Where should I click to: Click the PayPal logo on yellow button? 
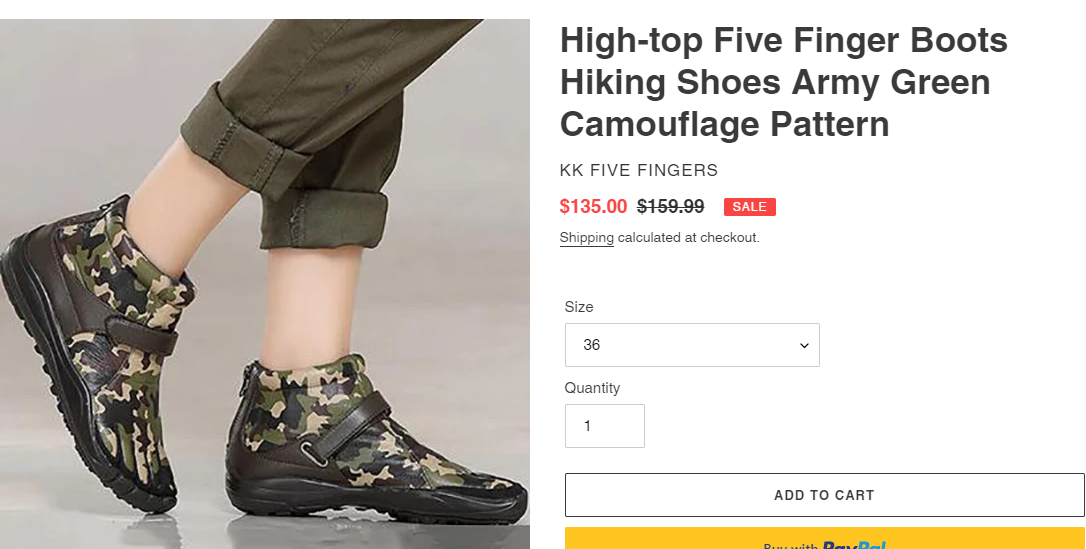(854, 544)
